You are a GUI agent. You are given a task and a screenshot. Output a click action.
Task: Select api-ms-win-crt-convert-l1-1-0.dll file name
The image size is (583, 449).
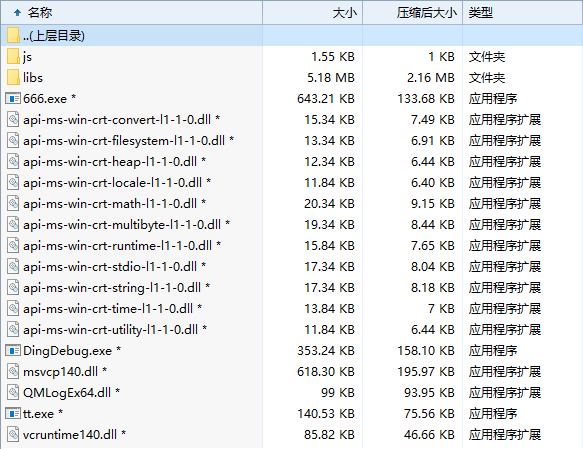[x=117, y=120]
